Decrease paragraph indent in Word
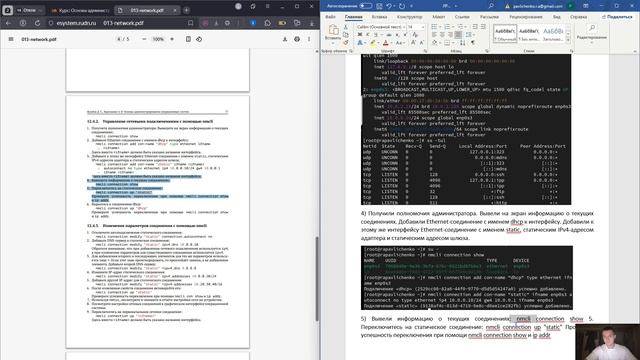Viewport: 640px width, 360px height. pos(475,27)
